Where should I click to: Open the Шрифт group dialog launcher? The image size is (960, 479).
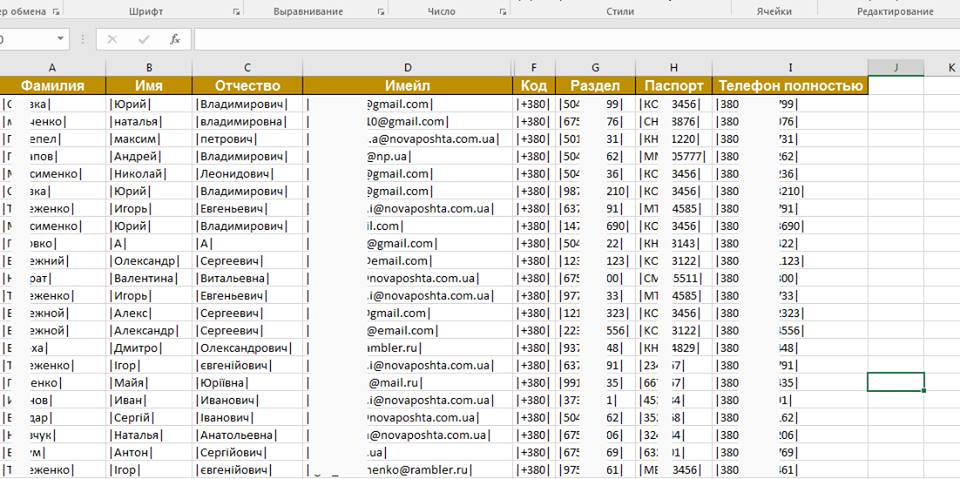(236, 12)
